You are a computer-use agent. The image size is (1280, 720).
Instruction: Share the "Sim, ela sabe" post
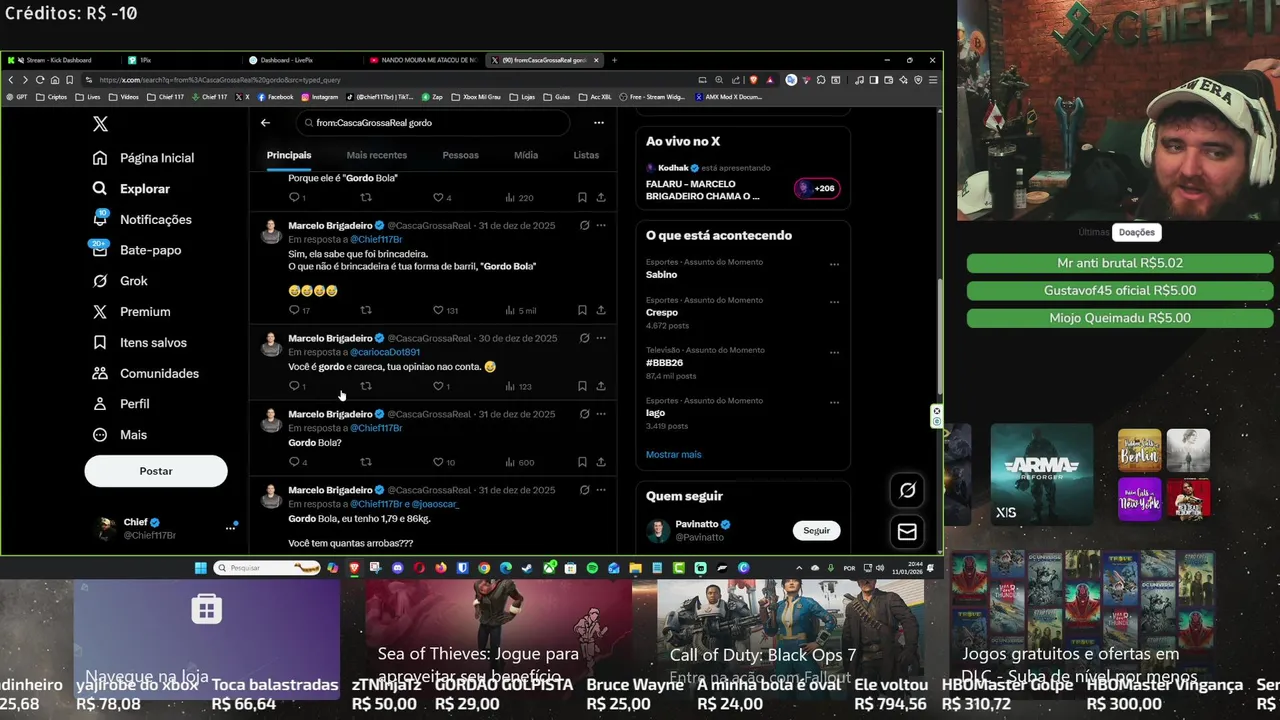click(601, 310)
